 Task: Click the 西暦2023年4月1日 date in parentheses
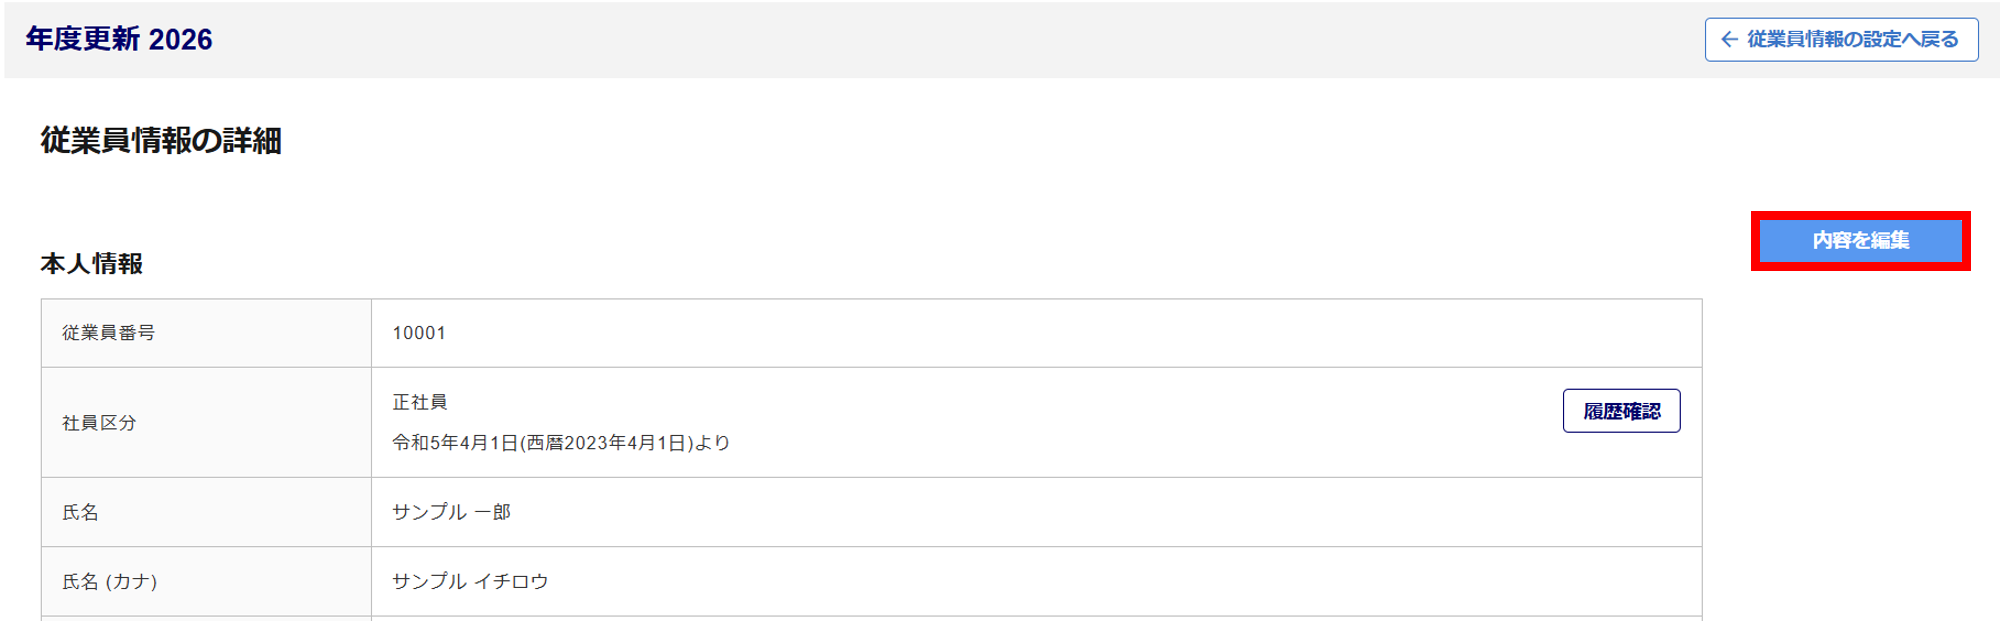[x=607, y=443]
